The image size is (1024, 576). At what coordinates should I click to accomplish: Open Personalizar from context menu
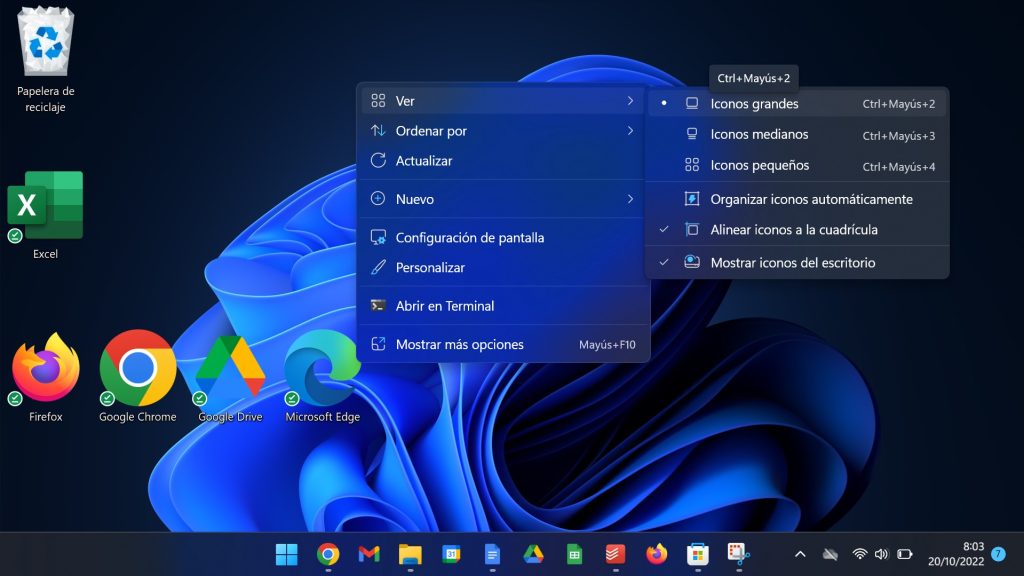[x=503, y=268]
